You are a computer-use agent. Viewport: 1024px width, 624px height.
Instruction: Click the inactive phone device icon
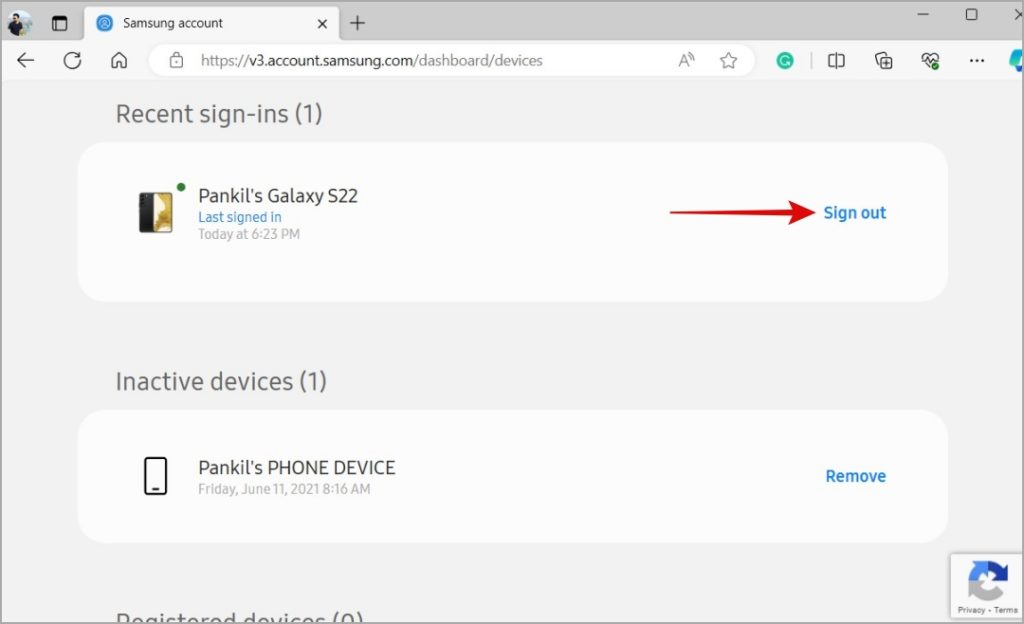[155, 476]
